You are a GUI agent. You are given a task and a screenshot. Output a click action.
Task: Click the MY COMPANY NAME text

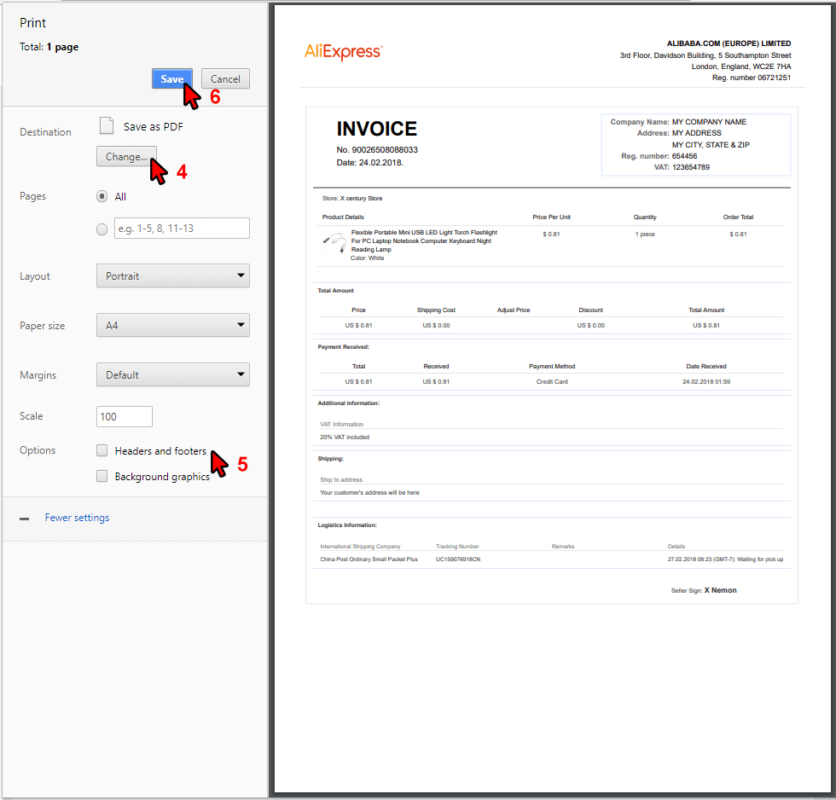pos(709,122)
